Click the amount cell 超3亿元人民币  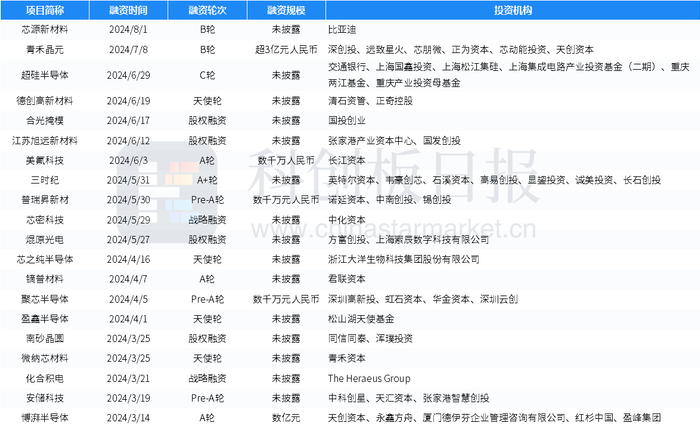click(286, 50)
